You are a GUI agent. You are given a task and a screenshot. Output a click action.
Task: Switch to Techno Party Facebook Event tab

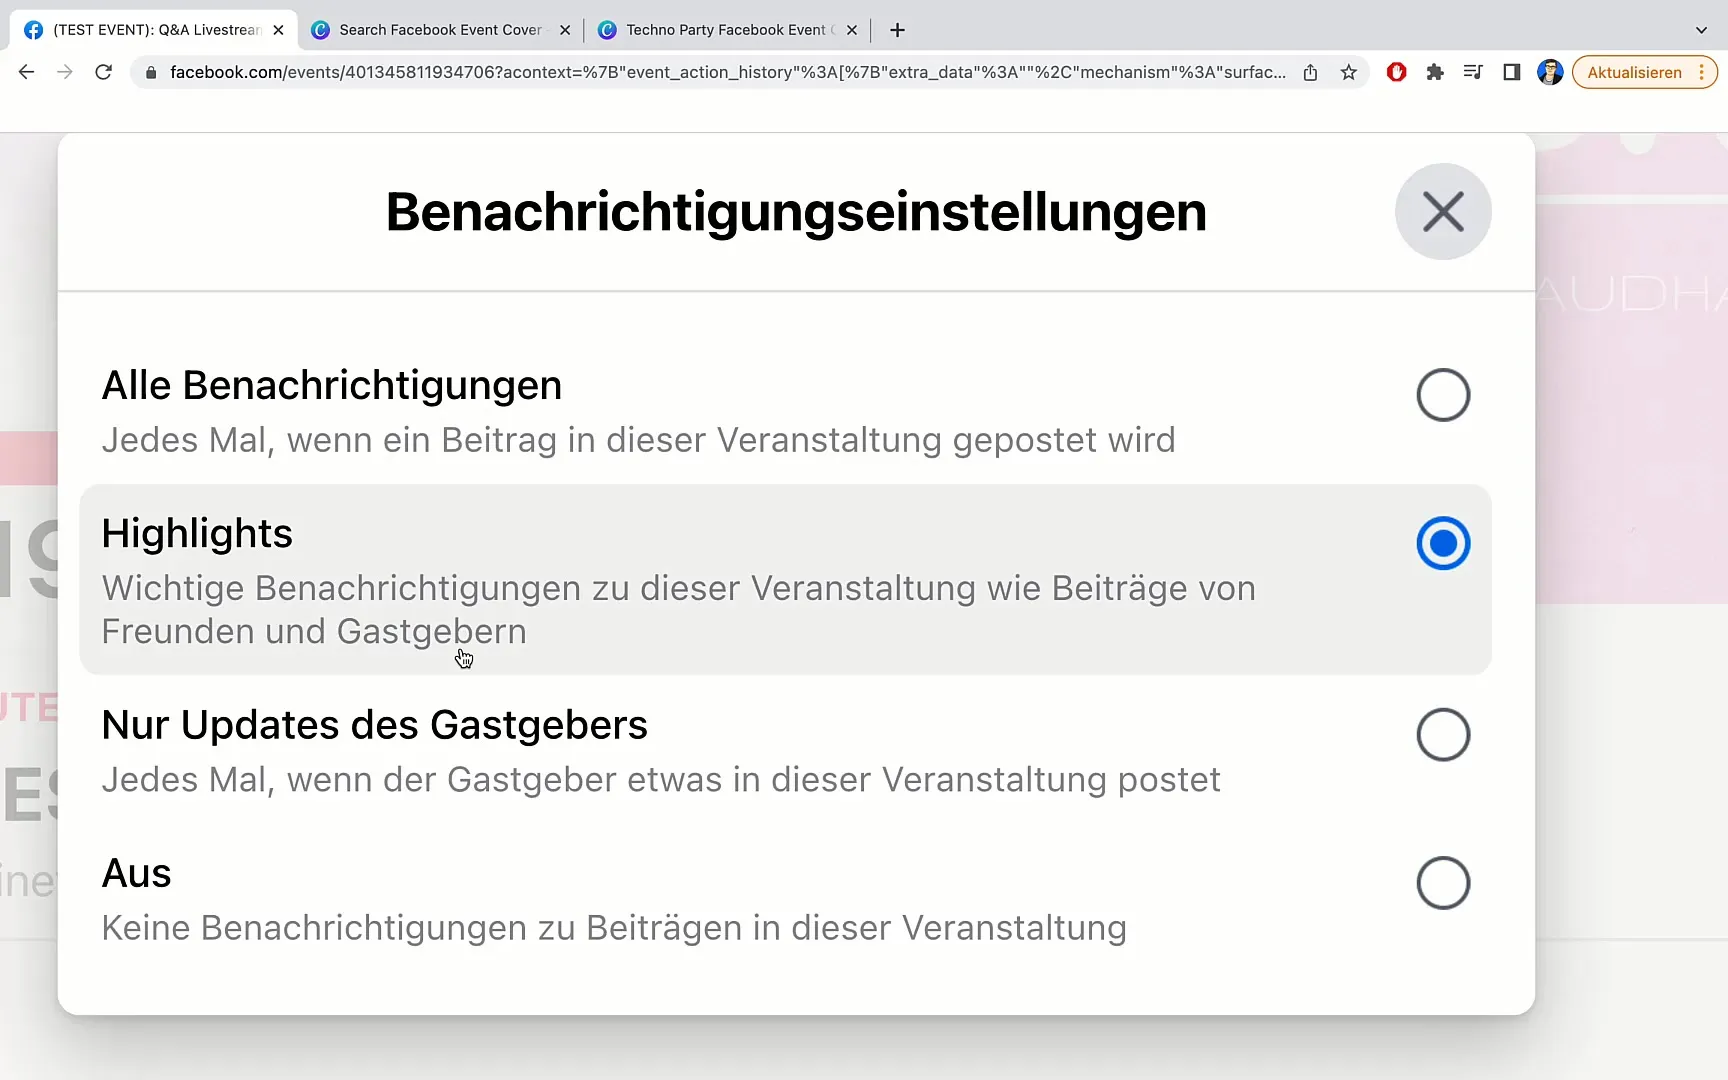tap(727, 30)
